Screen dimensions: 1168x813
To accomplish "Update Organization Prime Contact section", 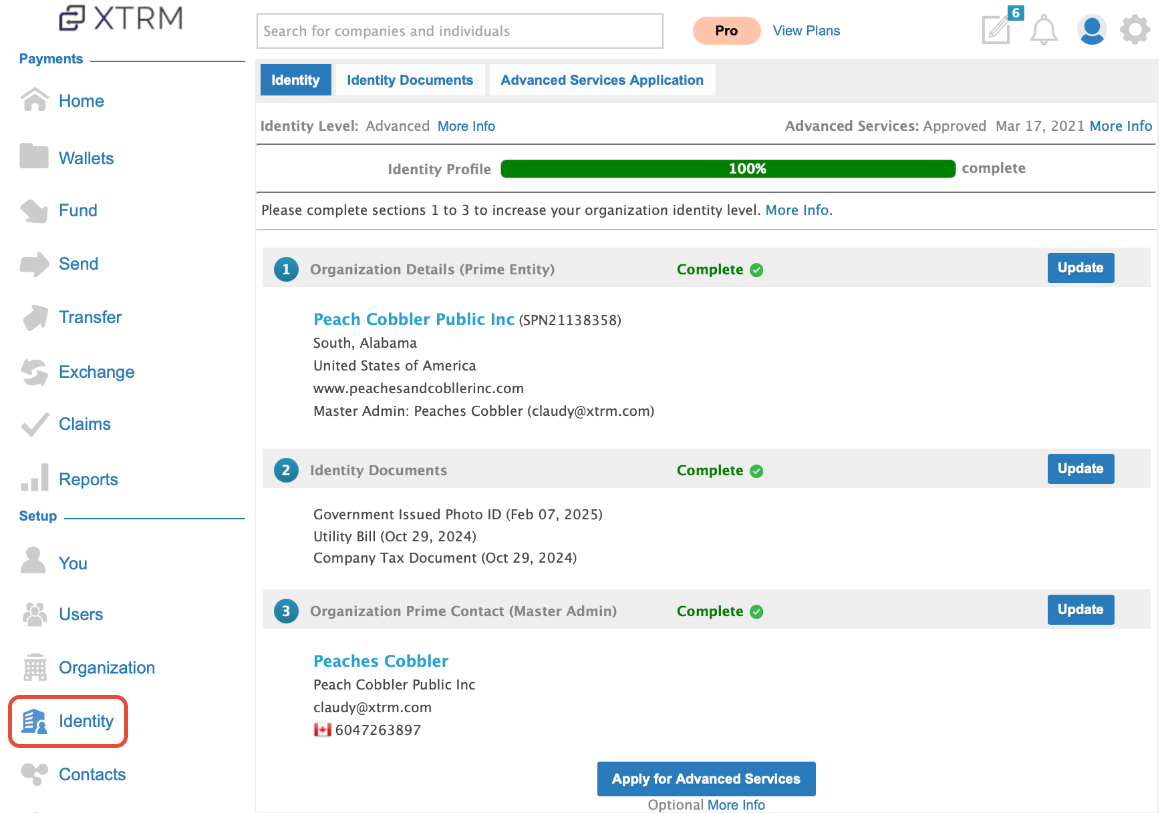I will [1080, 610].
